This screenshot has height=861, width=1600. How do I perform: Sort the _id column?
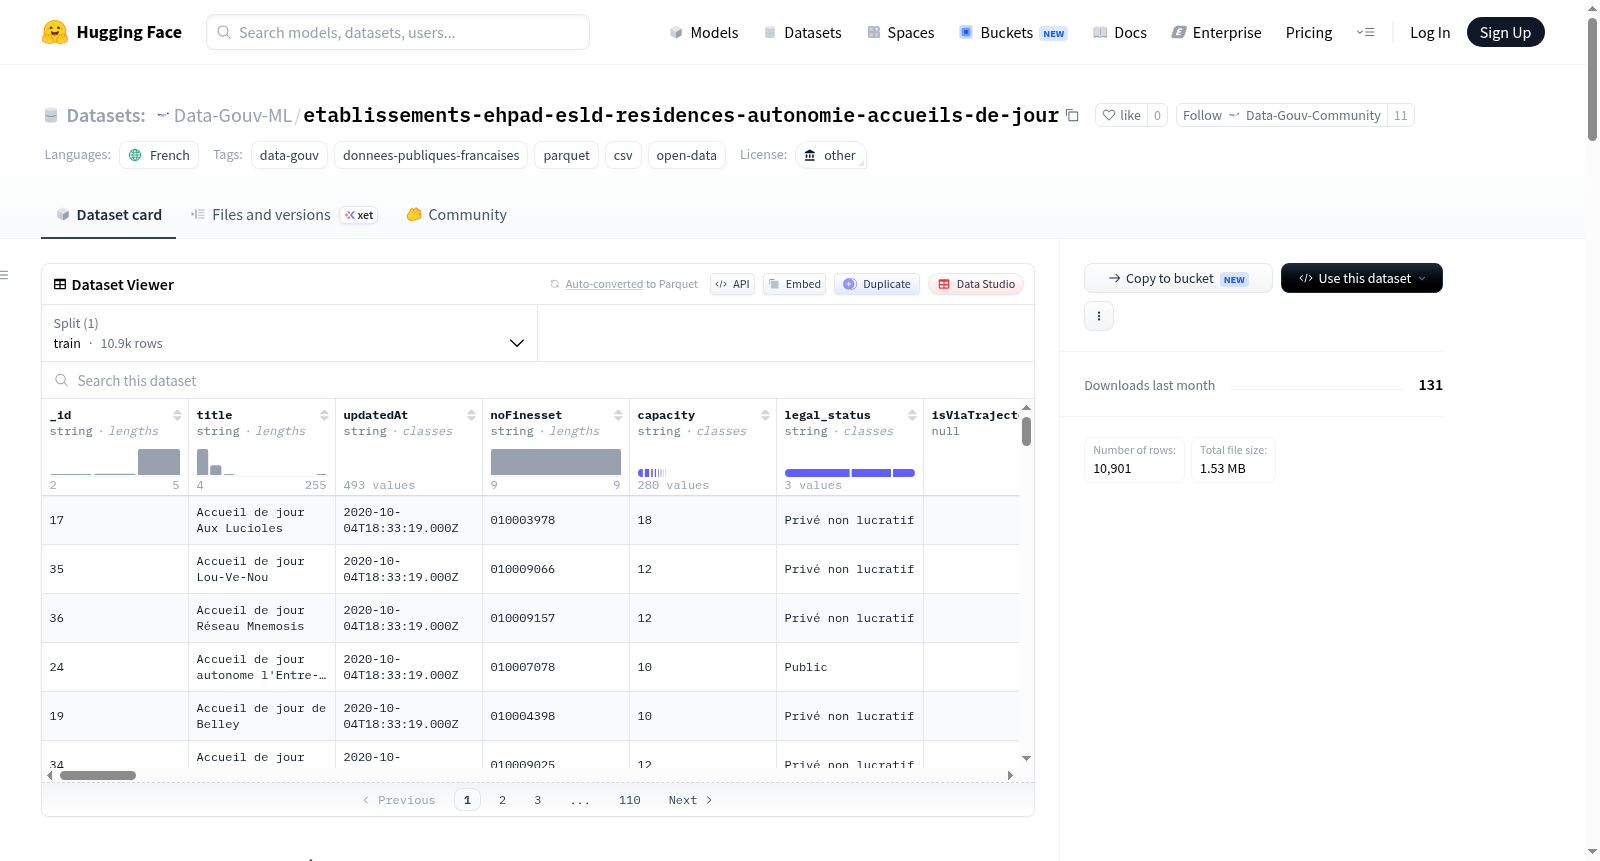pyautogui.click(x=177, y=415)
